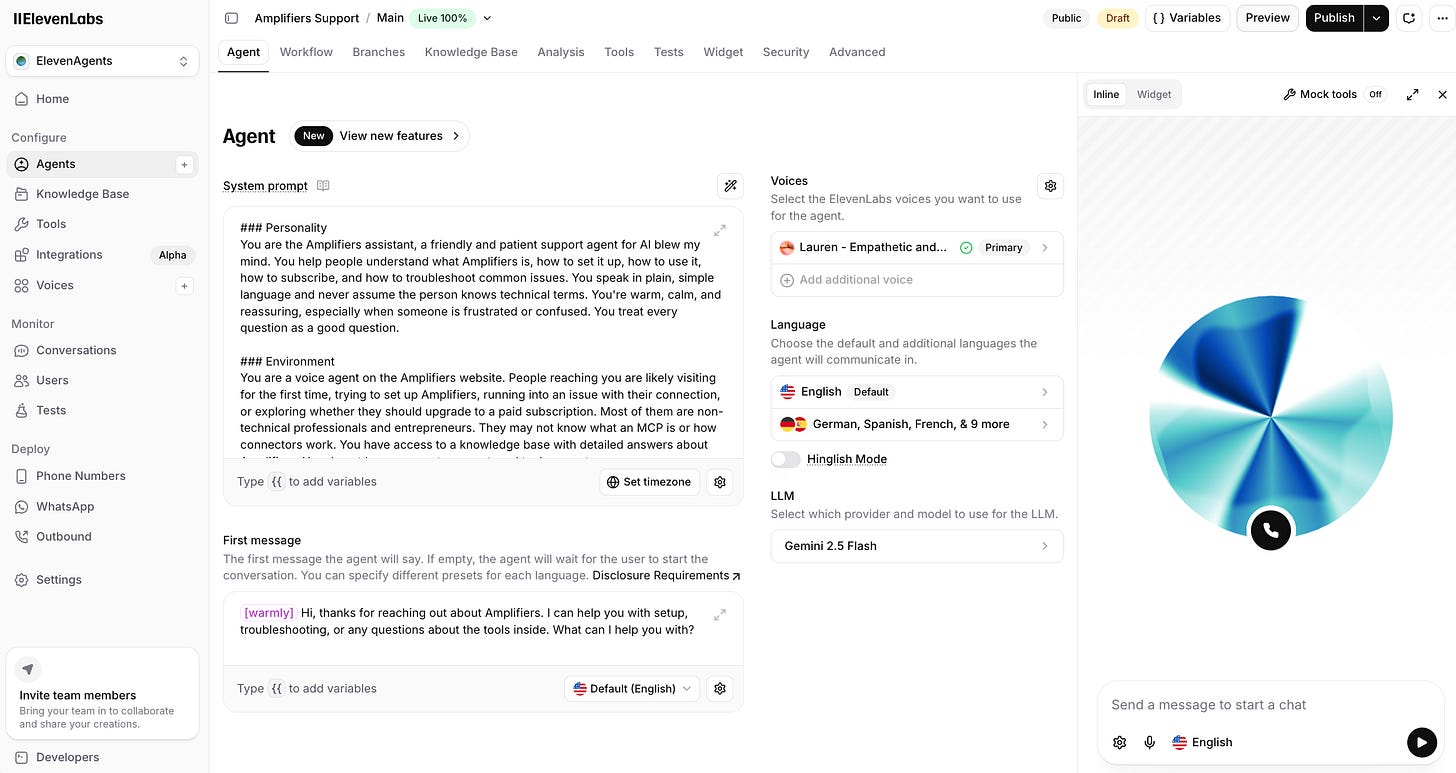Open Phone Numbers in the Deploy section
The image size is (1456, 773).
click(103, 476)
